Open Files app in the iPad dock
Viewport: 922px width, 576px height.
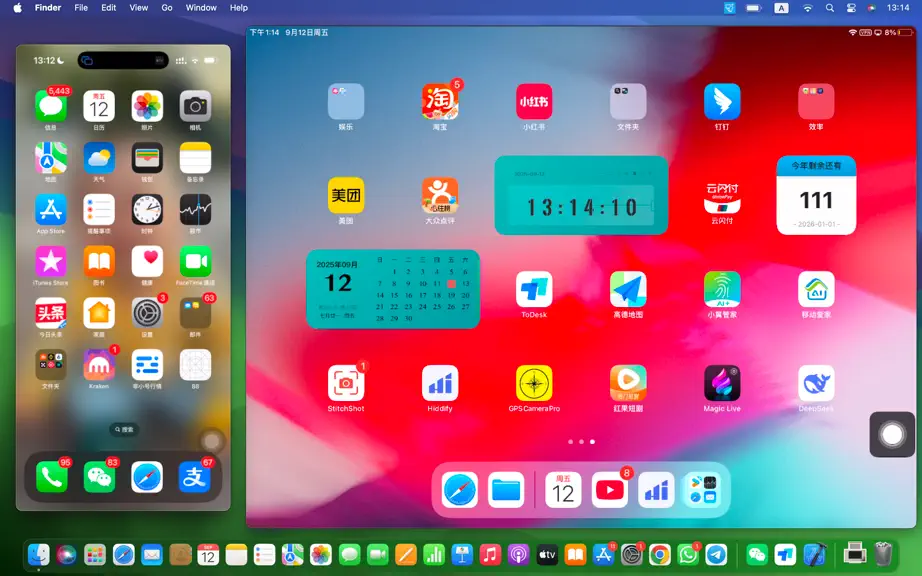click(x=506, y=490)
